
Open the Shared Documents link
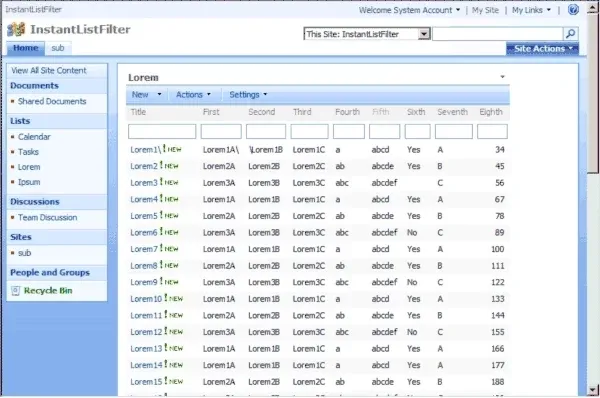pyautogui.click(x=52, y=101)
